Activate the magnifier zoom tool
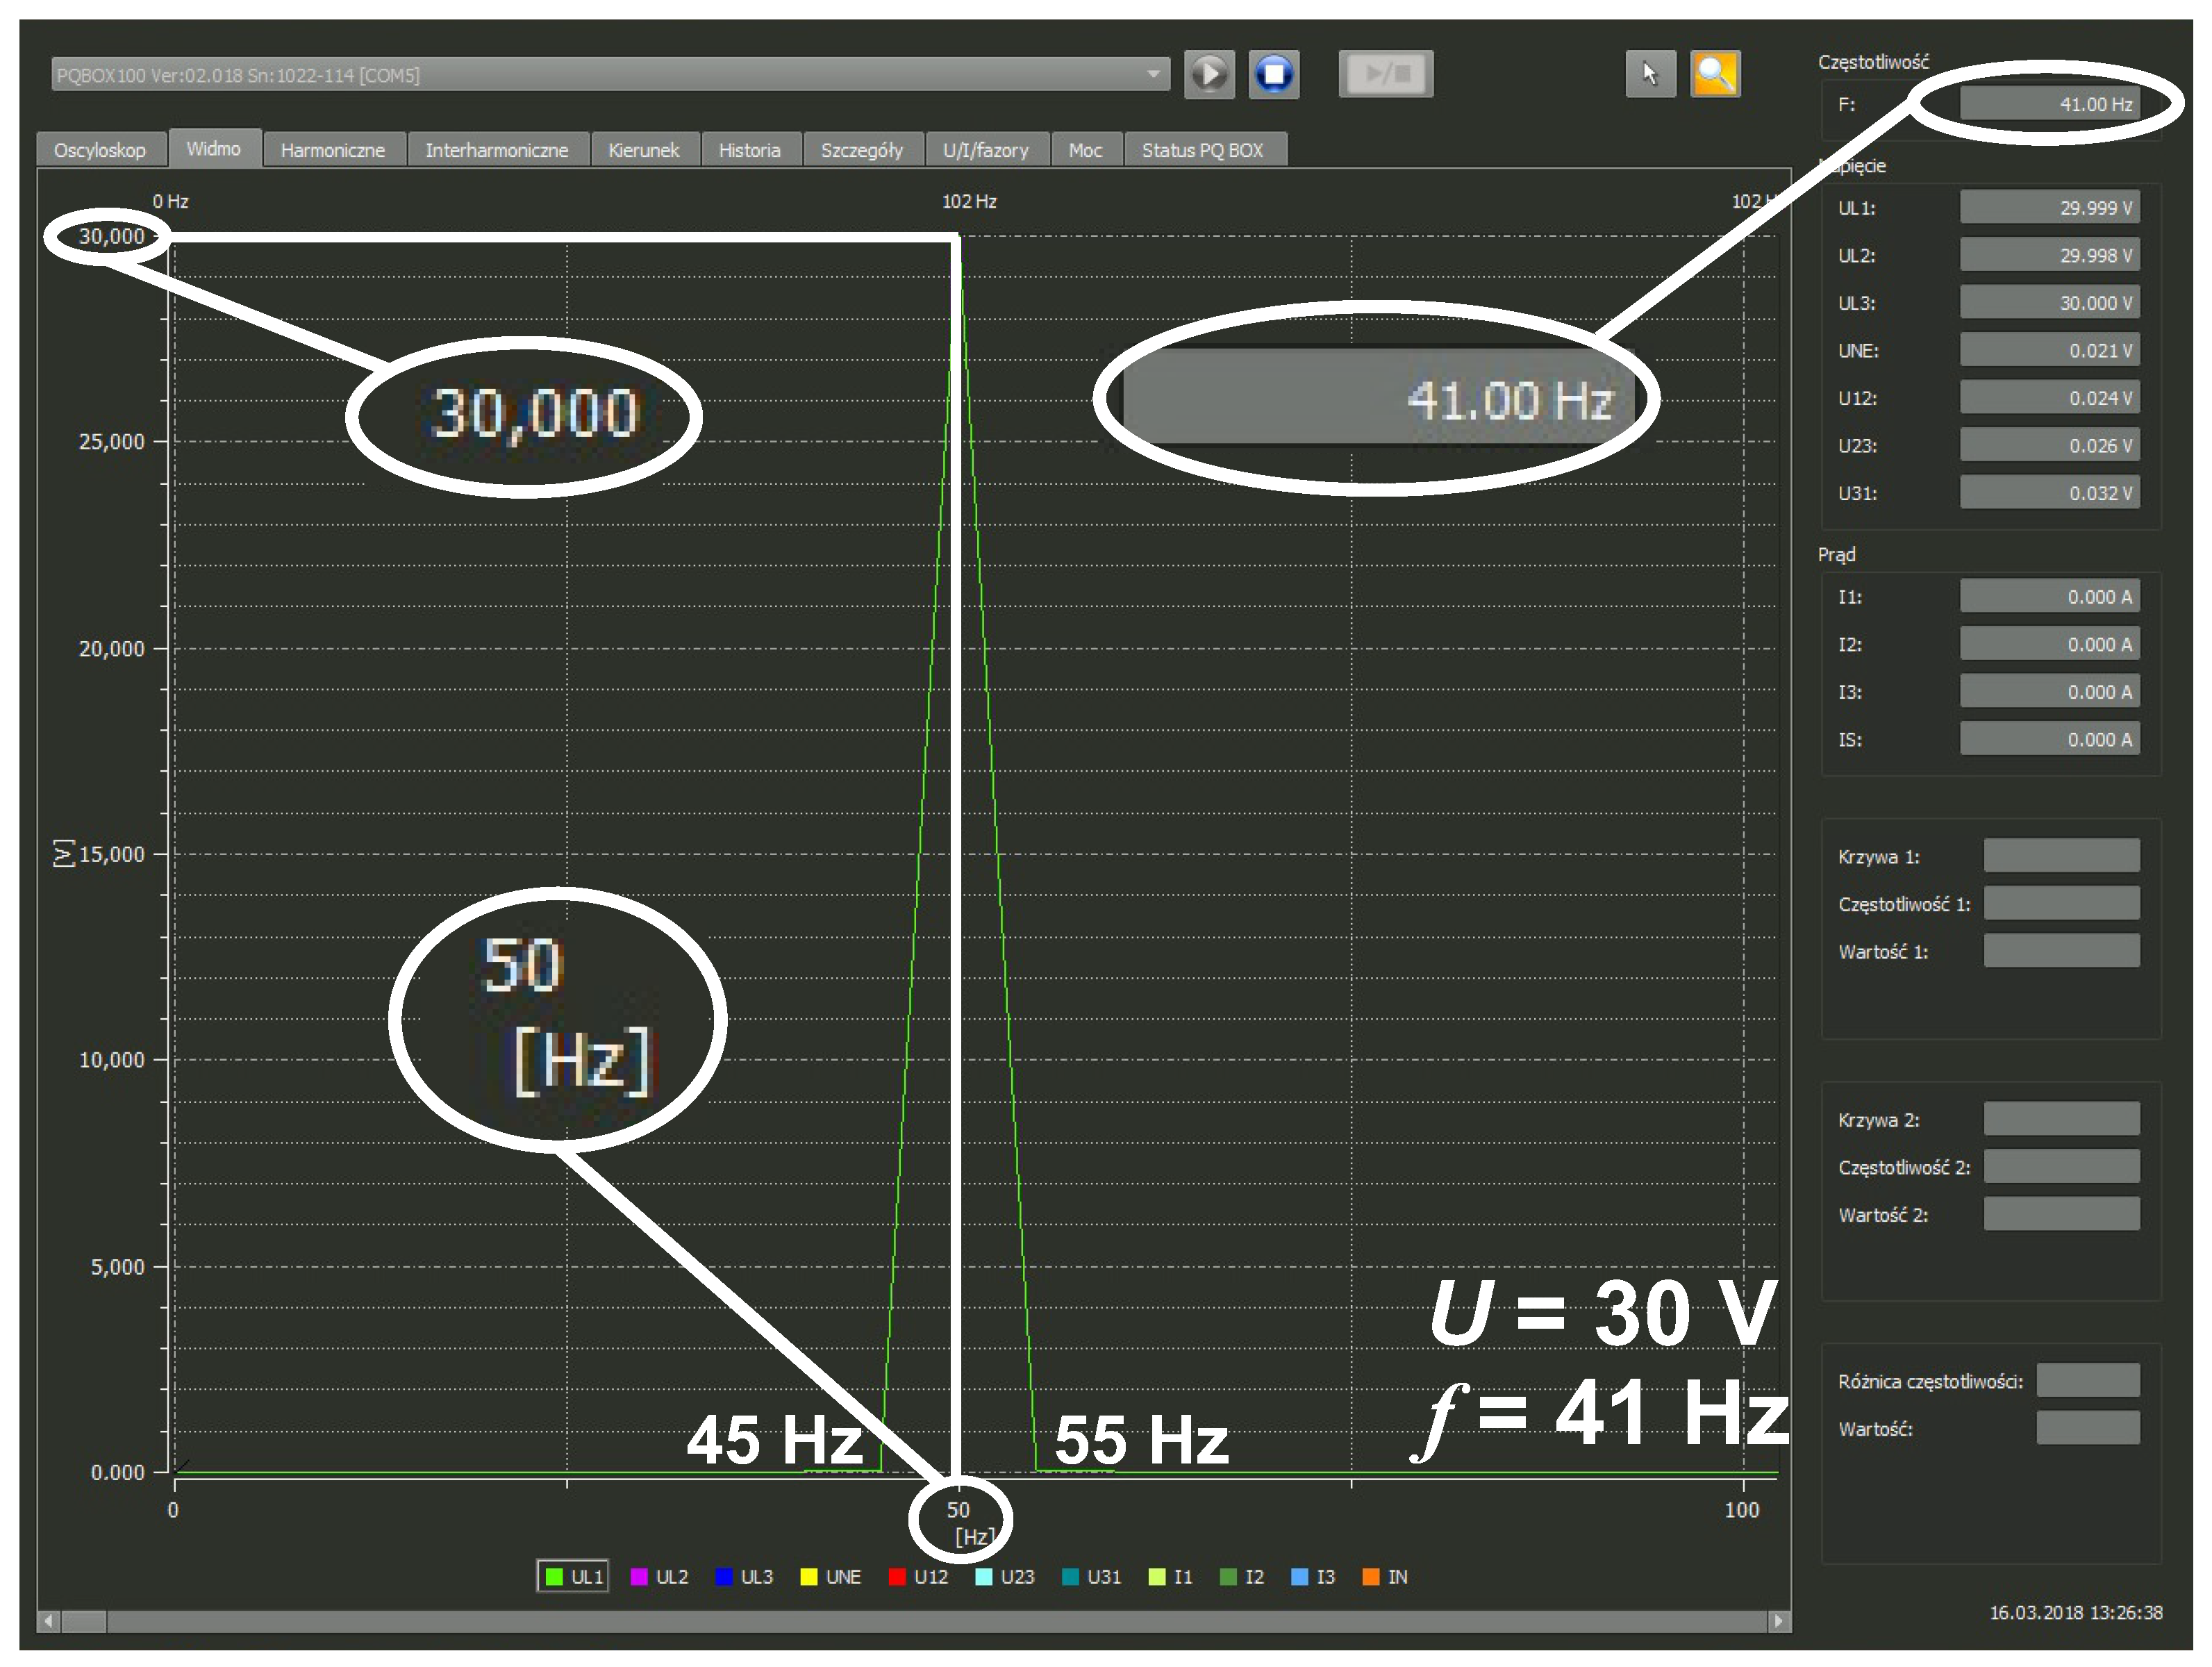This screenshot has height=1667, width=2212. pos(1715,75)
